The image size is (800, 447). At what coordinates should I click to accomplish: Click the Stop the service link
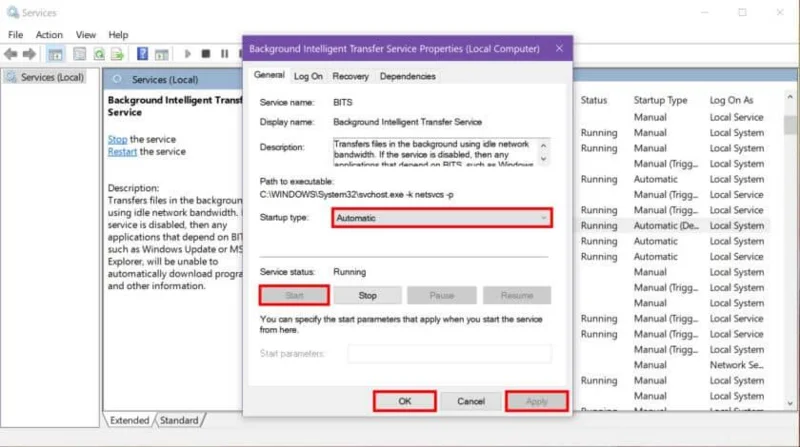[117, 139]
